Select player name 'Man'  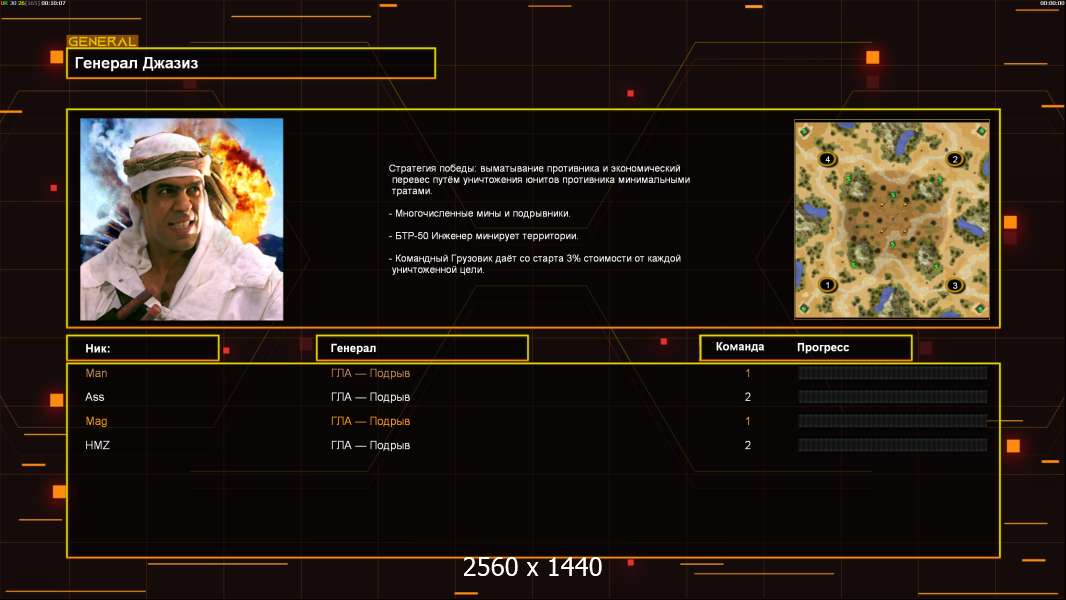tap(96, 373)
